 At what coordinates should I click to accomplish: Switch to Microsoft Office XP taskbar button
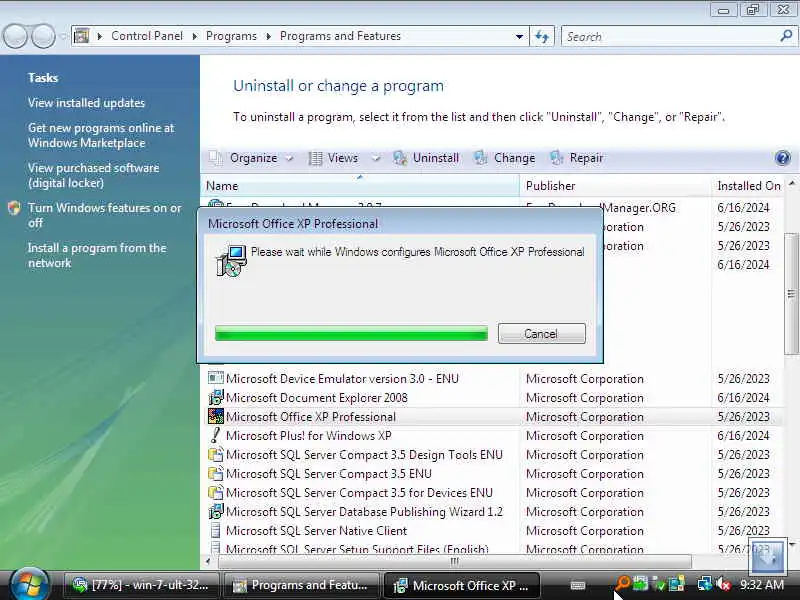coord(462,585)
